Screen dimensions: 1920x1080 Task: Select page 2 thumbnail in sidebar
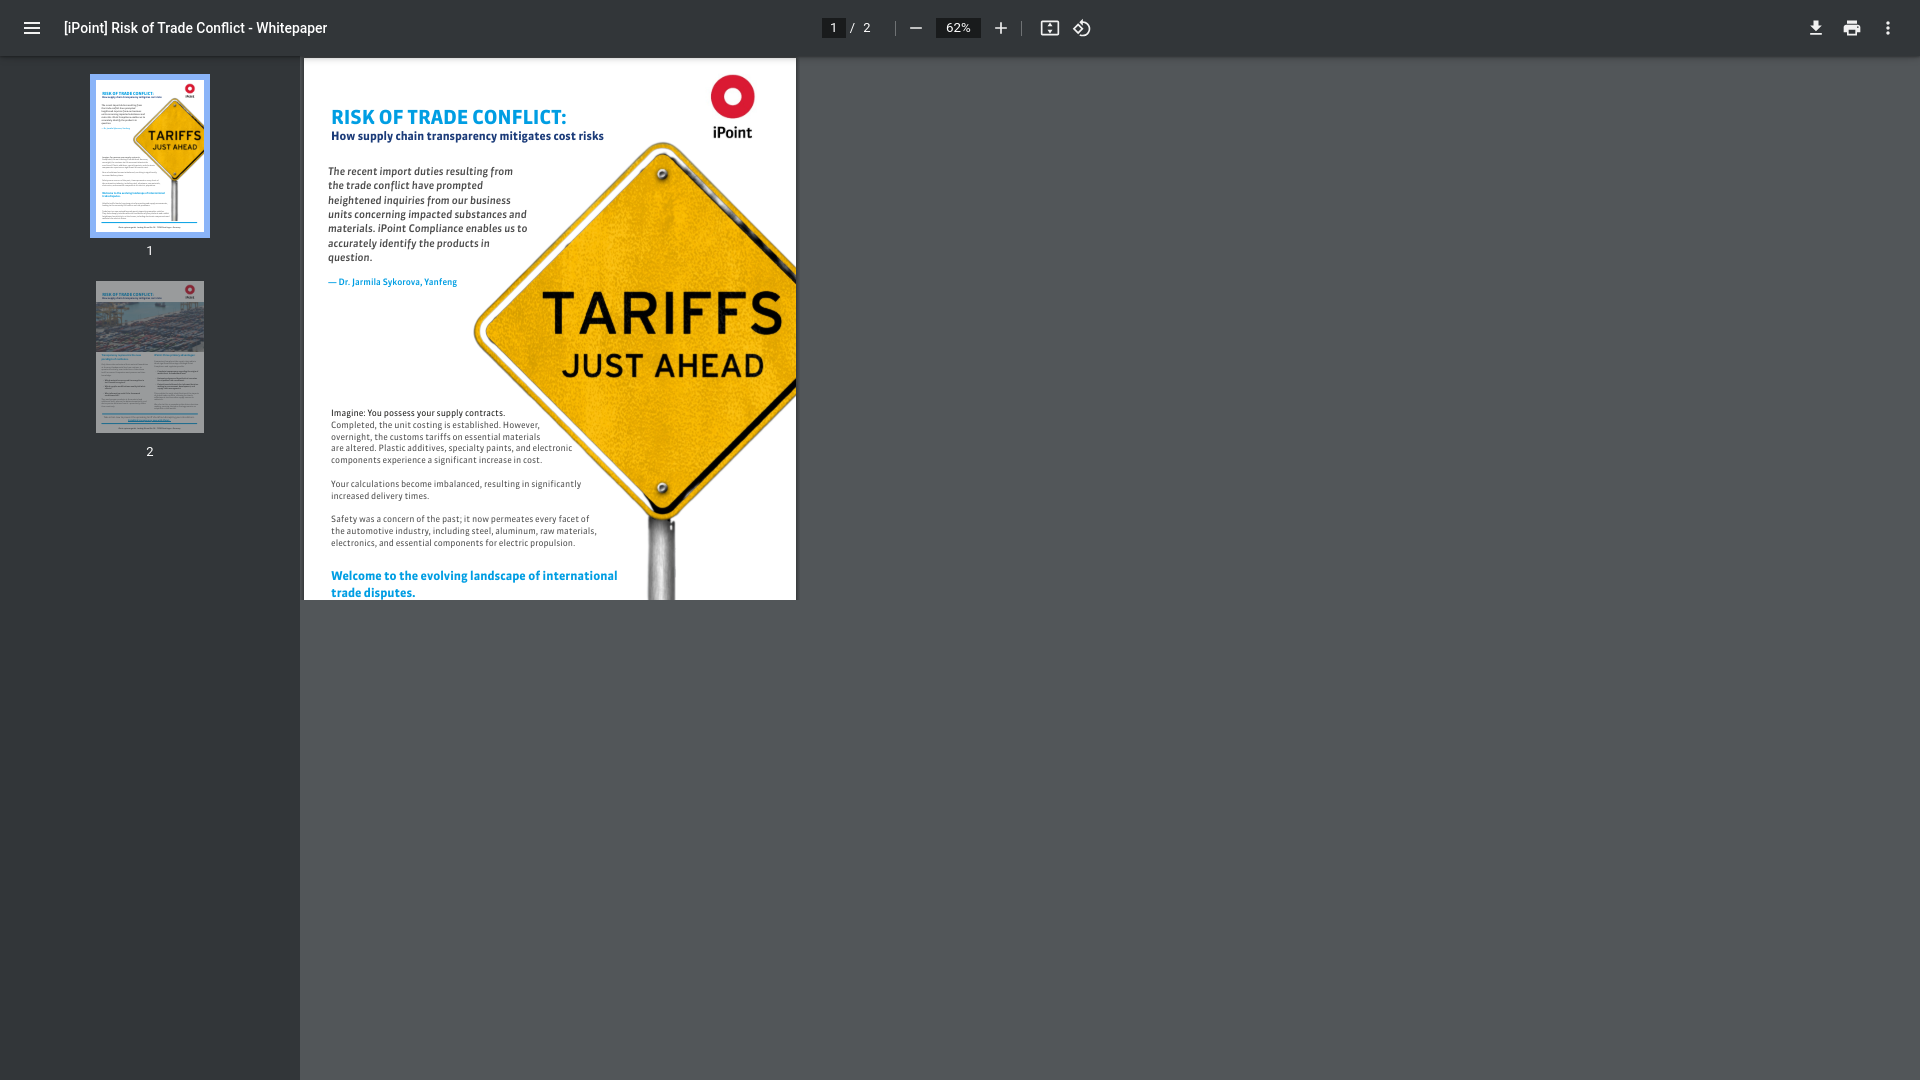point(150,357)
